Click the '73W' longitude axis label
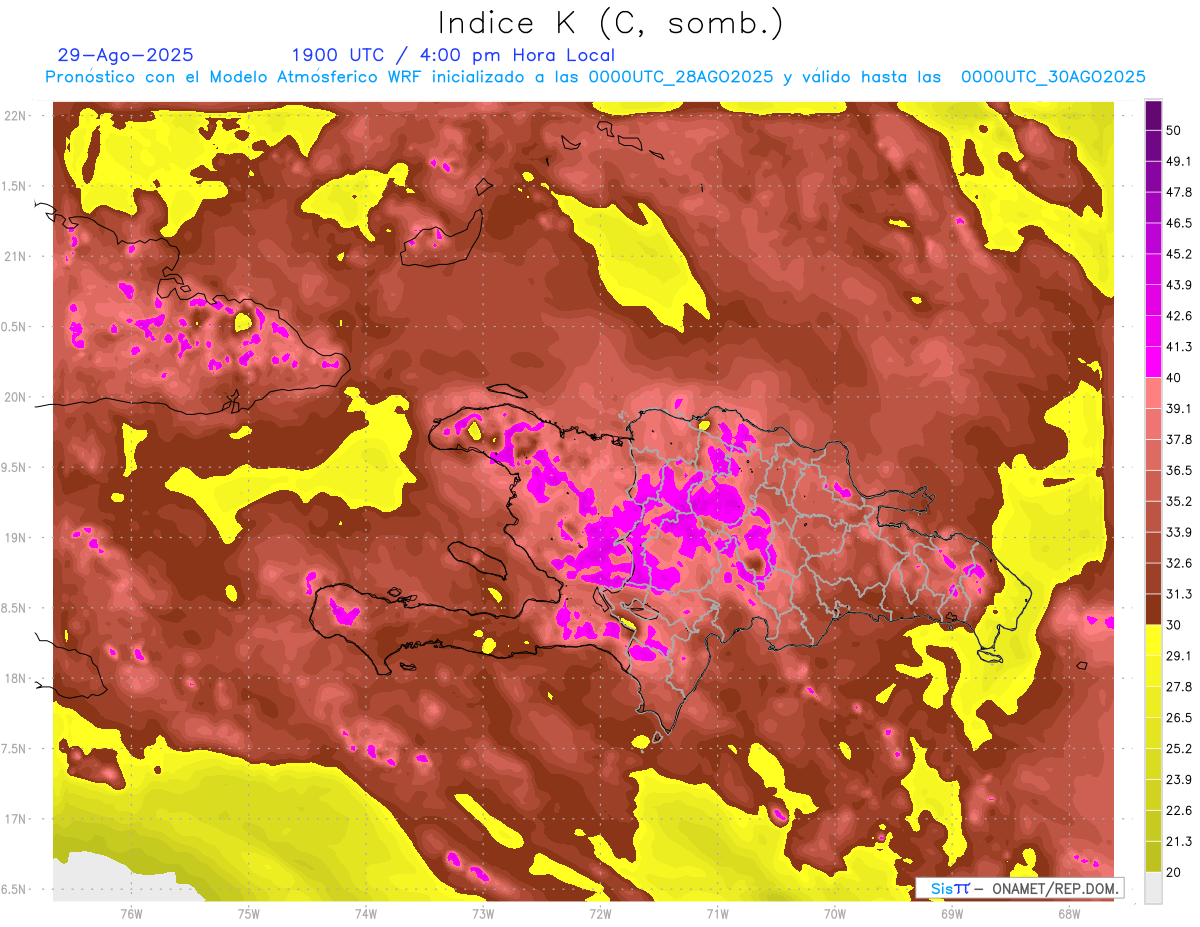This screenshot has height=927, width=1200. (483, 913)
